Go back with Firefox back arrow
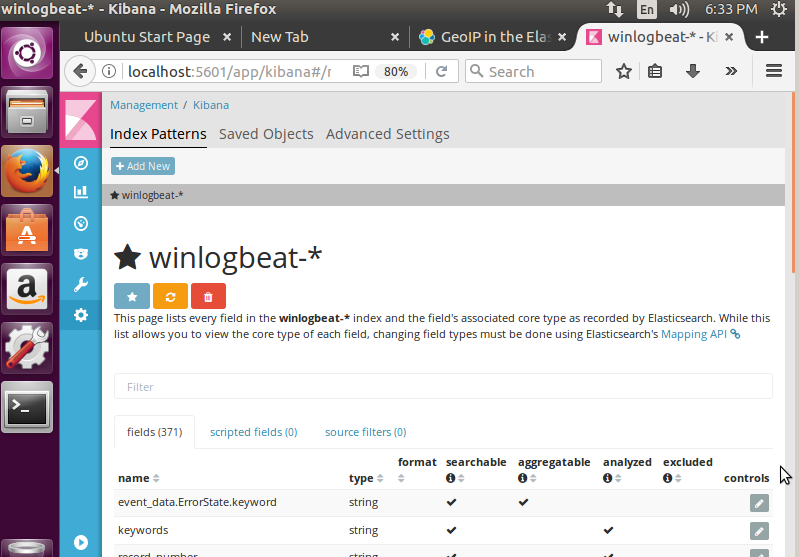Screen dimensions: 799x557 80,71
